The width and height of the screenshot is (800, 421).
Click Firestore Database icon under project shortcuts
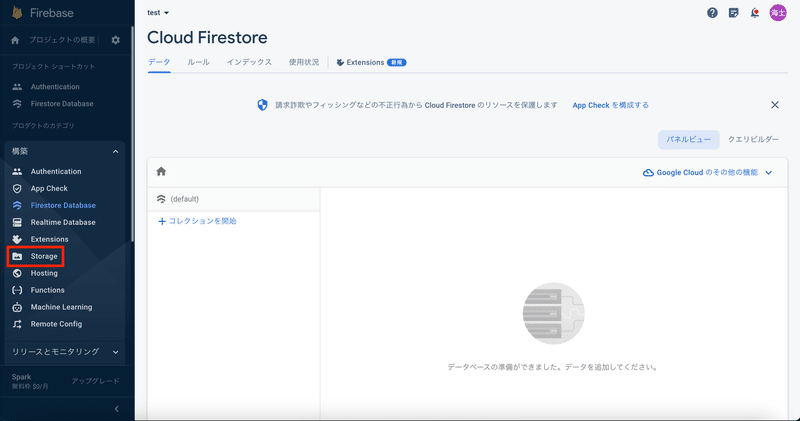[17, 104]
